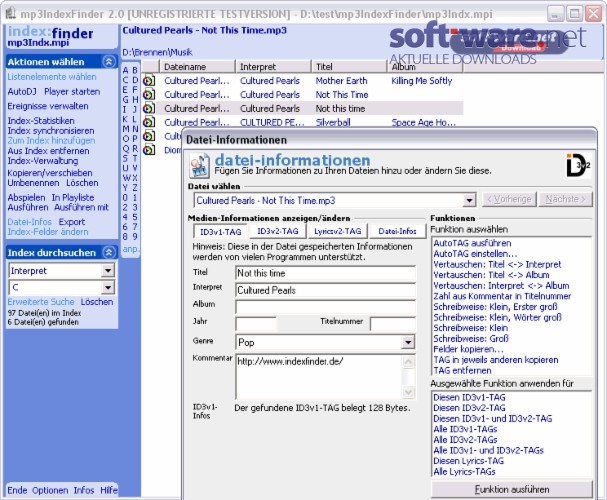The height and width of the screenshot is (500, 607).
Task: Click the Vorherige button
Action: pyautogui.click(x=509, y=199)
